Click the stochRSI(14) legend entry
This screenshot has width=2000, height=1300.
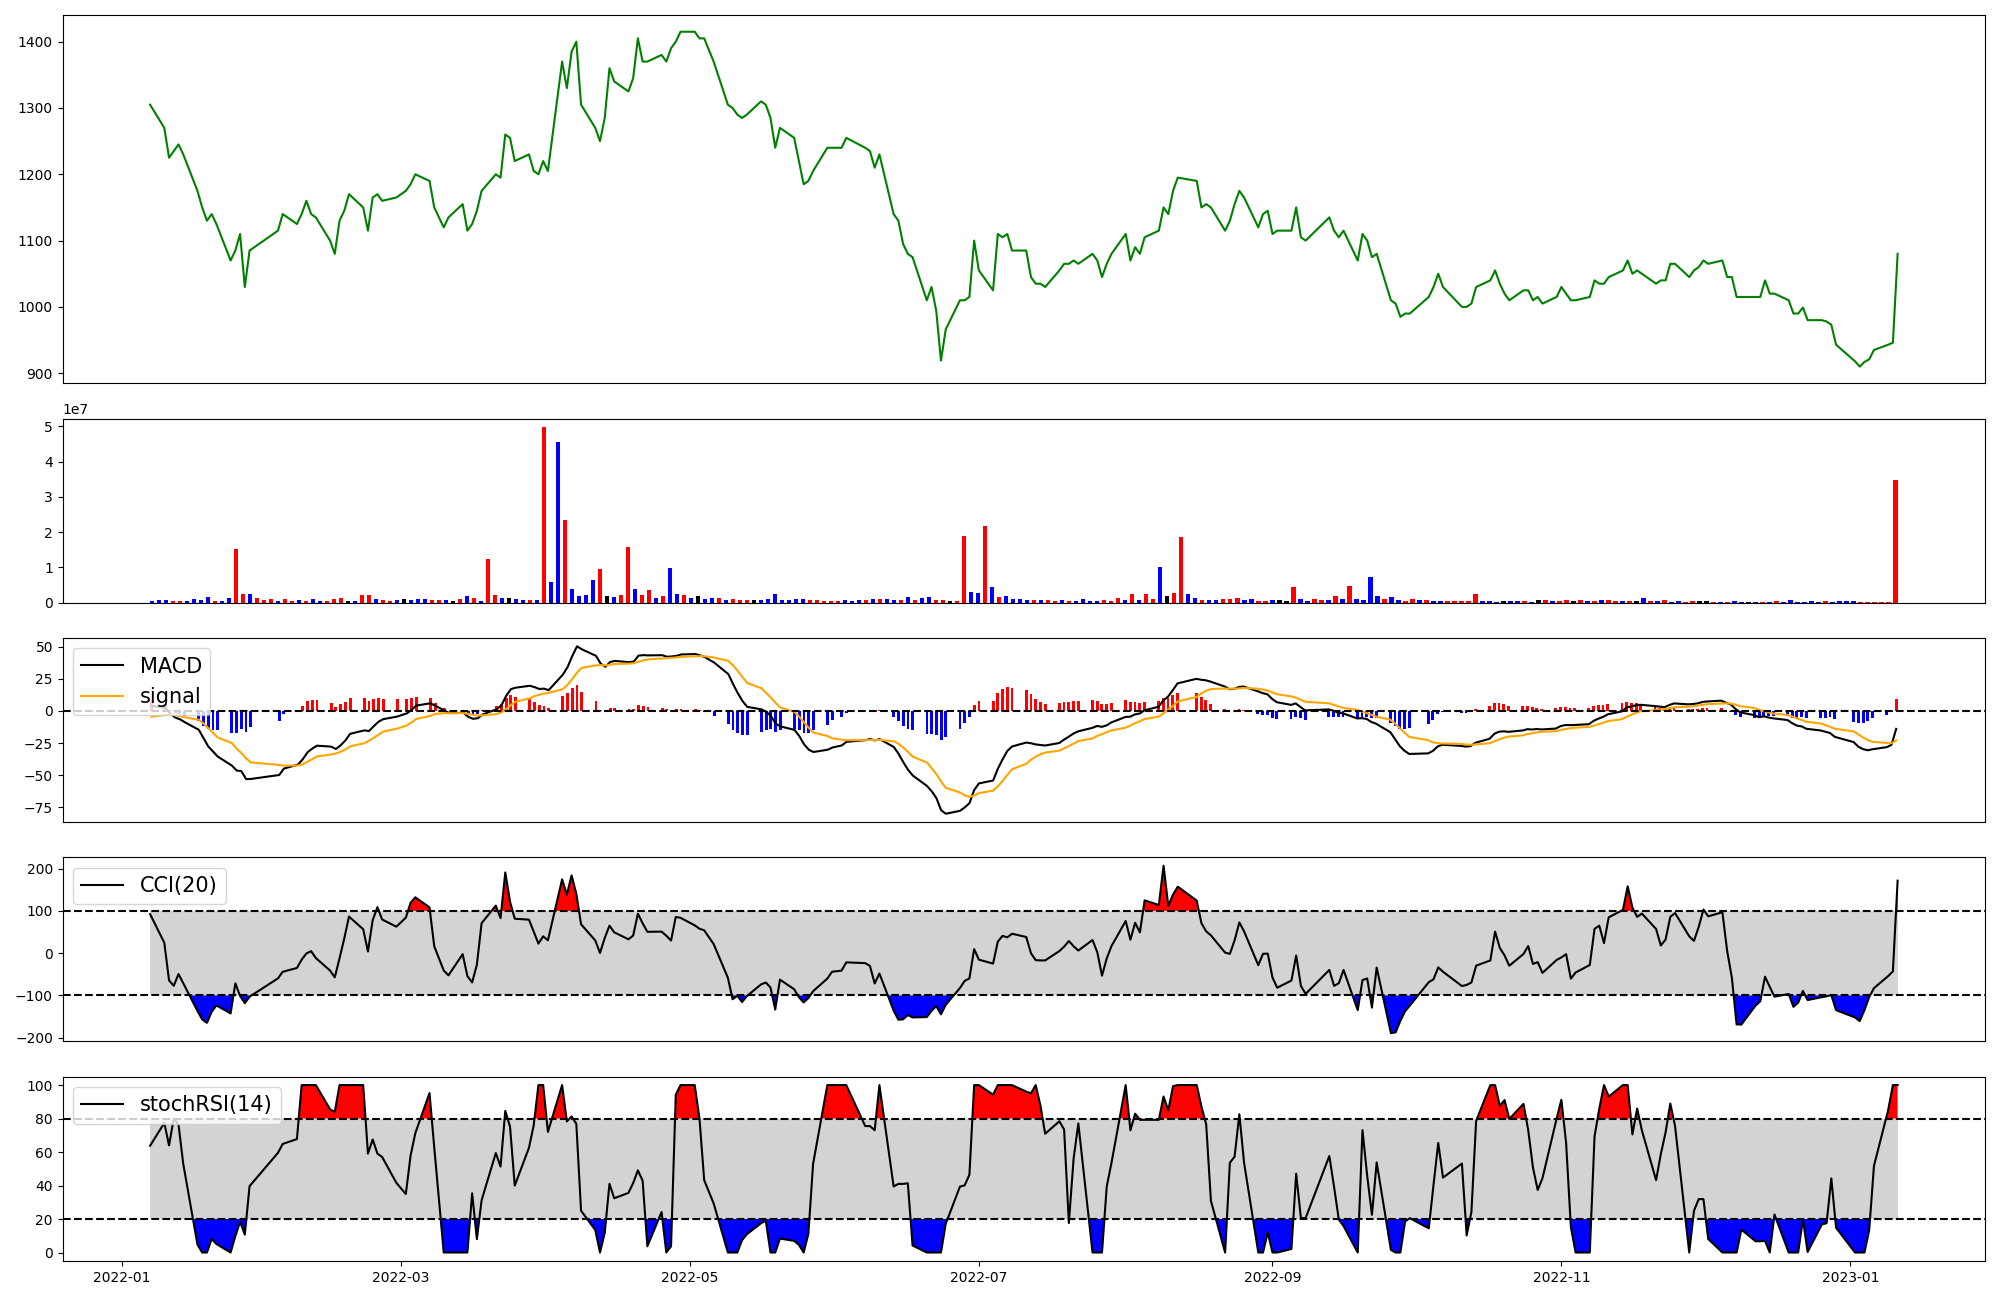(205, 1104)
